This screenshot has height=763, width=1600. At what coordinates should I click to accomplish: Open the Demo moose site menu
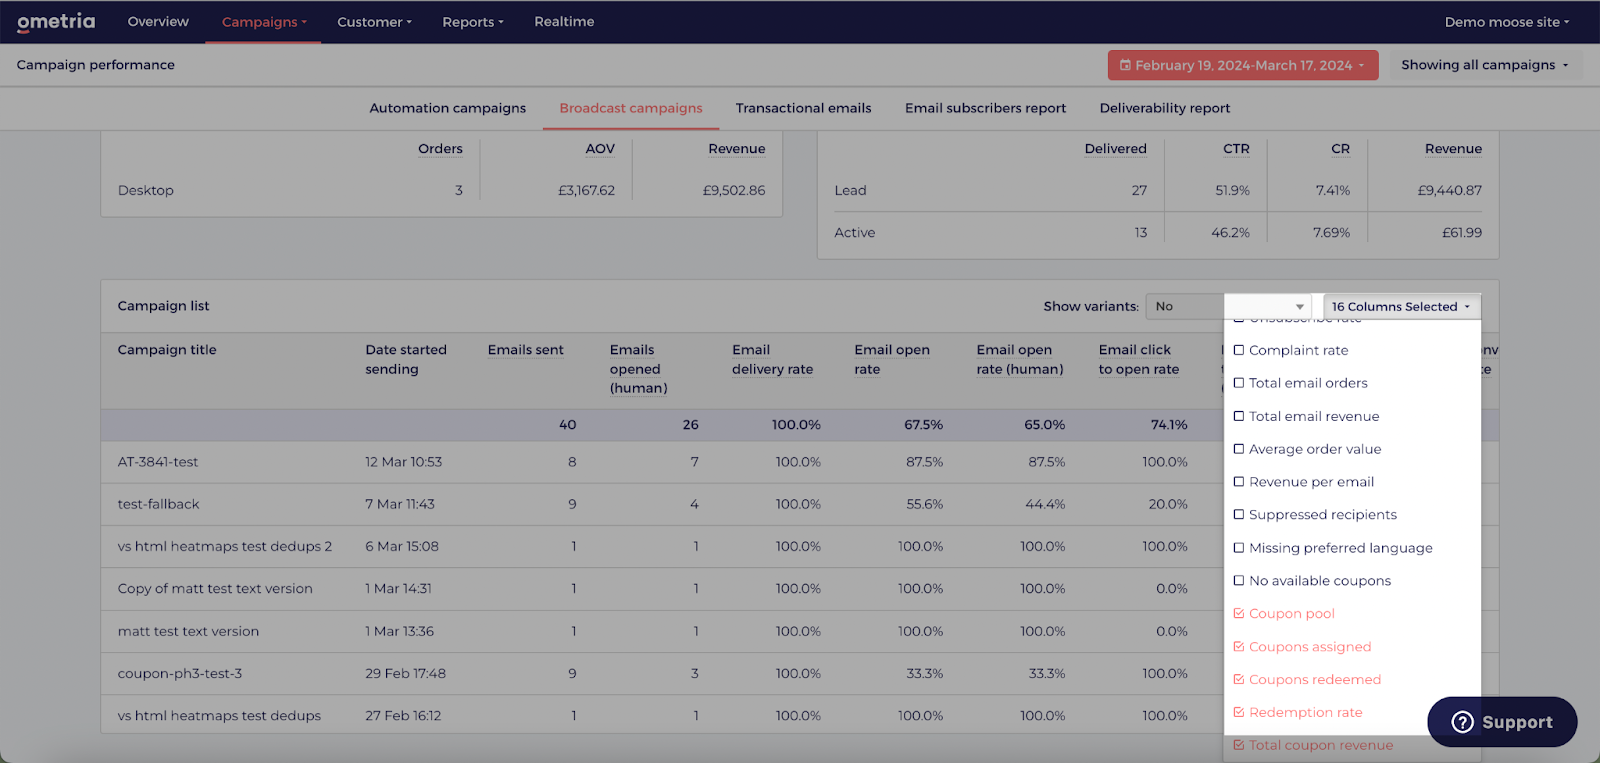pyautogui.click(x=1506, y=22)
